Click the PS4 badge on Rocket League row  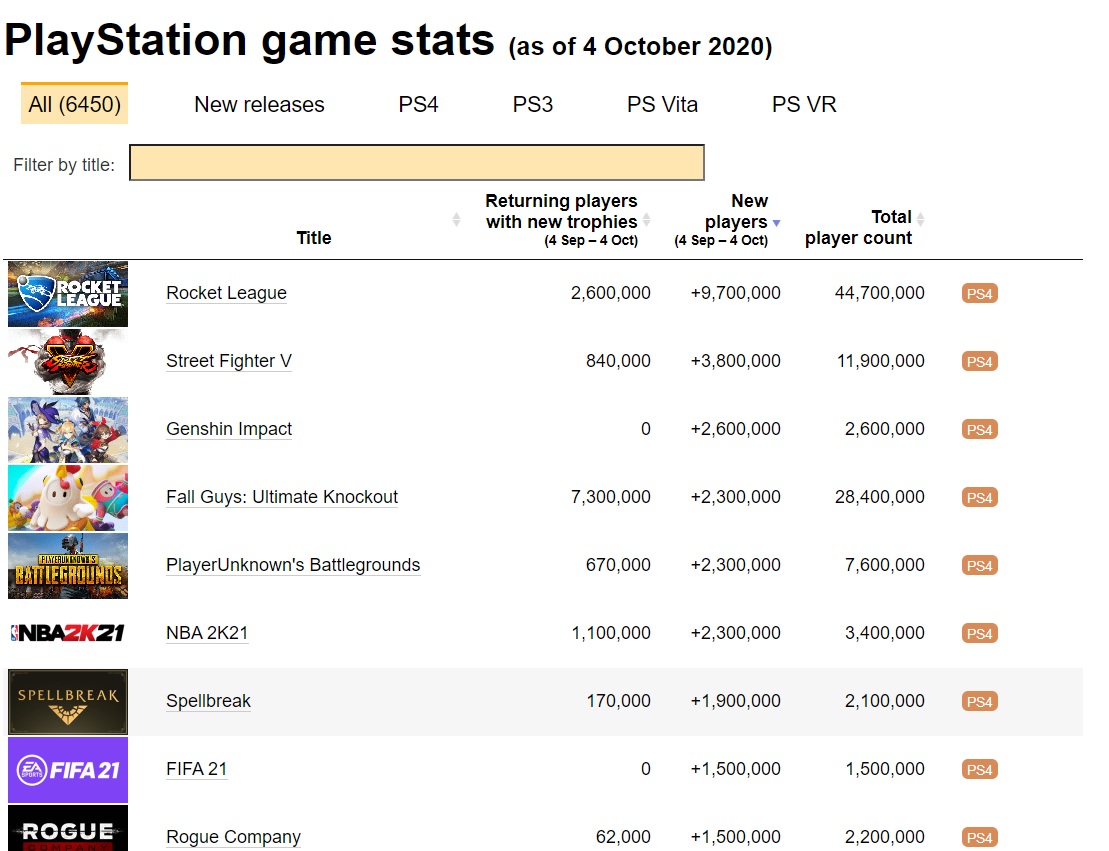tap(979, 294)
